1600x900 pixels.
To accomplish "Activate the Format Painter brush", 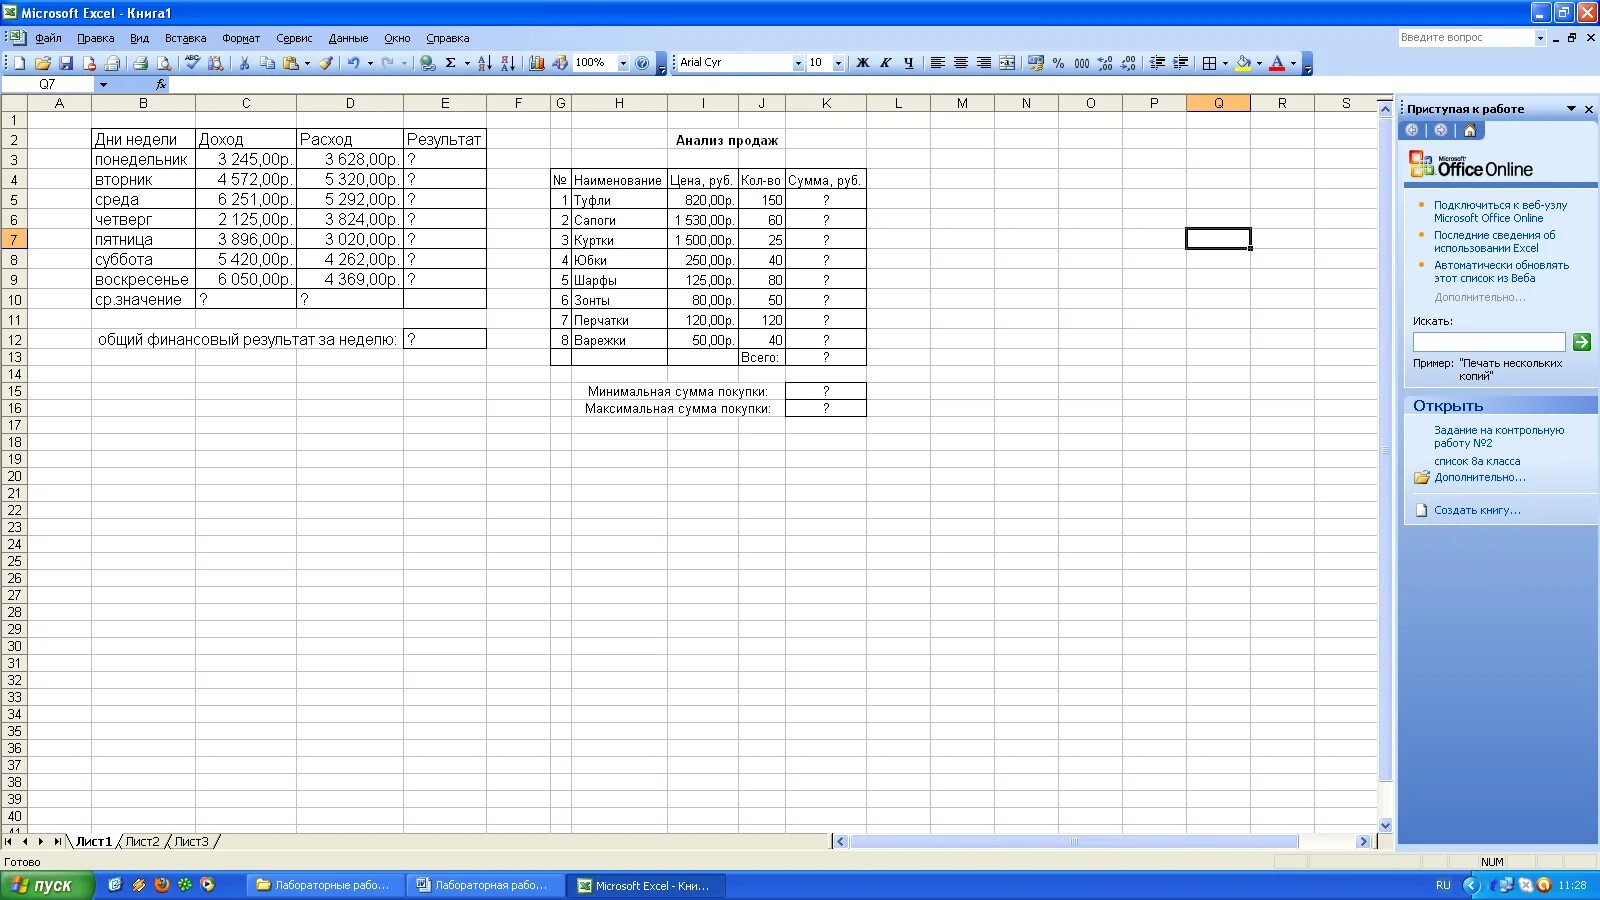I will [x=325, y=63].
